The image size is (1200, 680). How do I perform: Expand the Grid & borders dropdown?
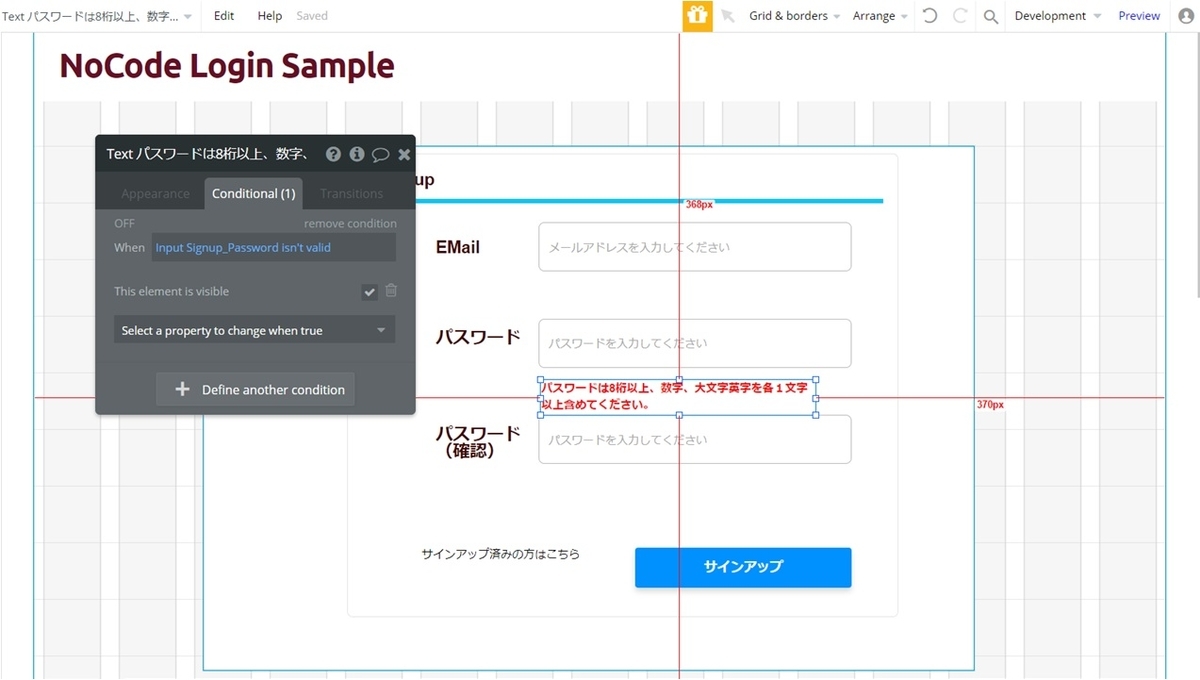789,15
